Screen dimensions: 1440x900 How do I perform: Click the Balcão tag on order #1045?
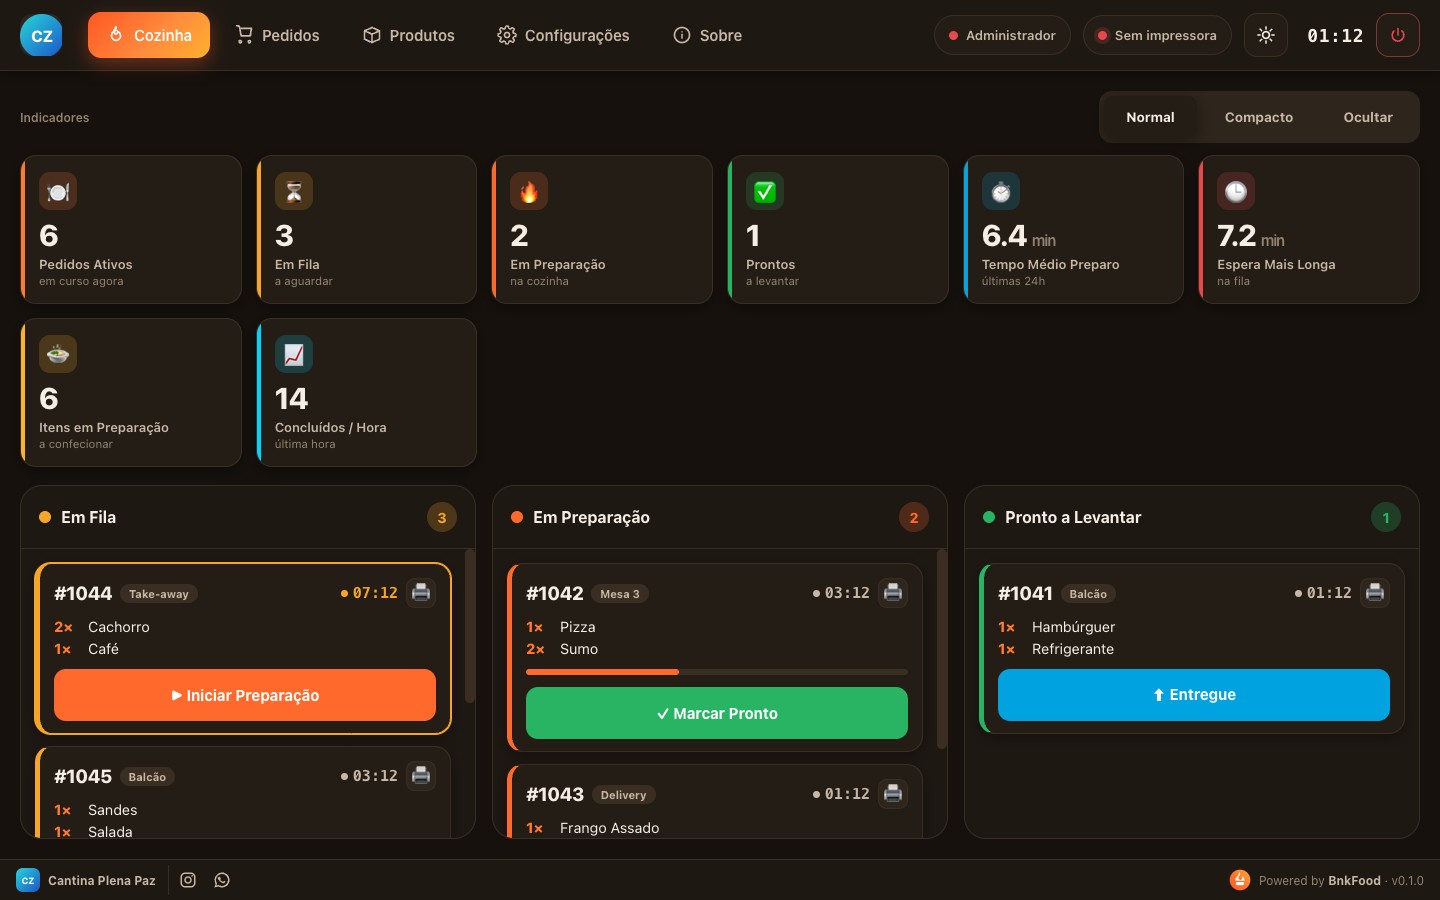[147, 777]
